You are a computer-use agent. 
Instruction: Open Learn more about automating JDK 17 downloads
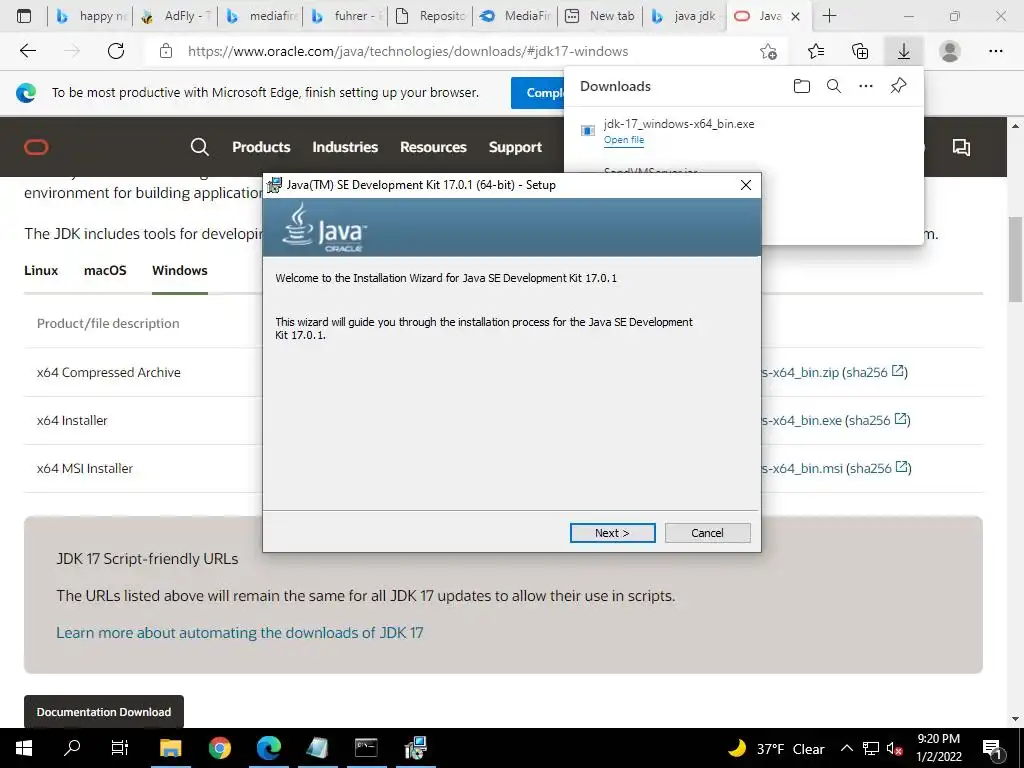(240, 633)
